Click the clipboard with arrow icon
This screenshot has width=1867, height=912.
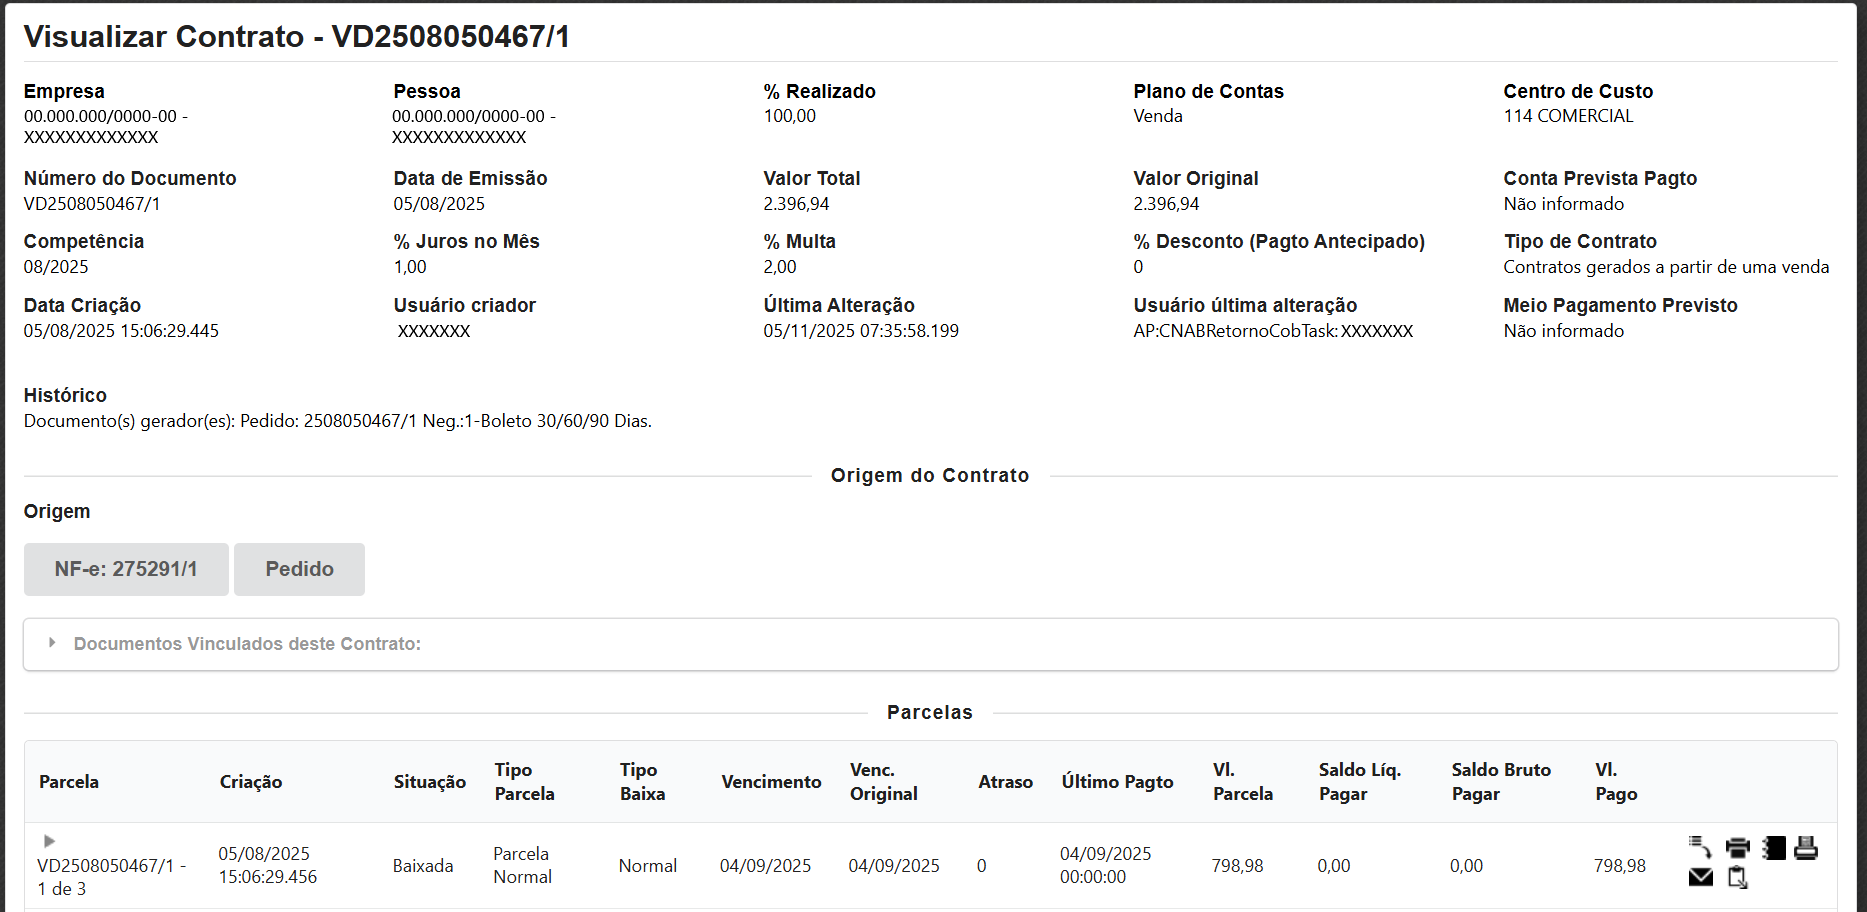[1738, 878]
